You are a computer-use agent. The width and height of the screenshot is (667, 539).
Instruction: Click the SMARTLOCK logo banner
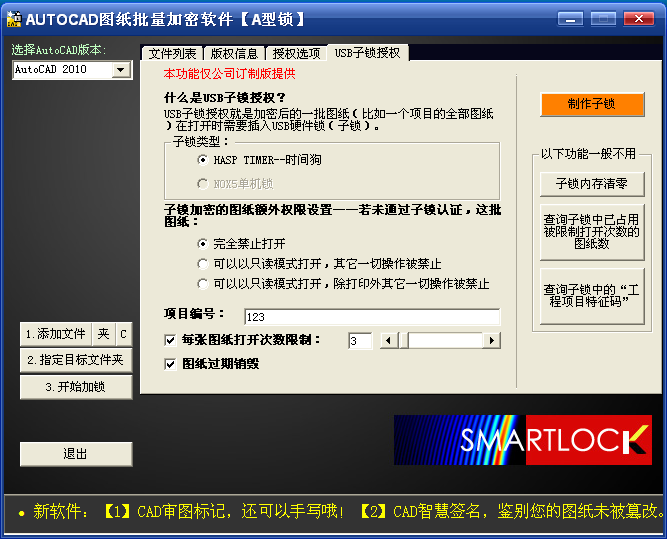click(x=523, y=440)
